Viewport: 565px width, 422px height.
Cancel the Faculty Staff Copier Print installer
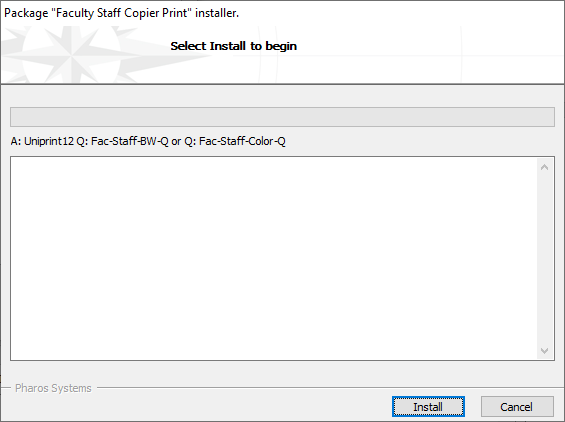[517, 407]
